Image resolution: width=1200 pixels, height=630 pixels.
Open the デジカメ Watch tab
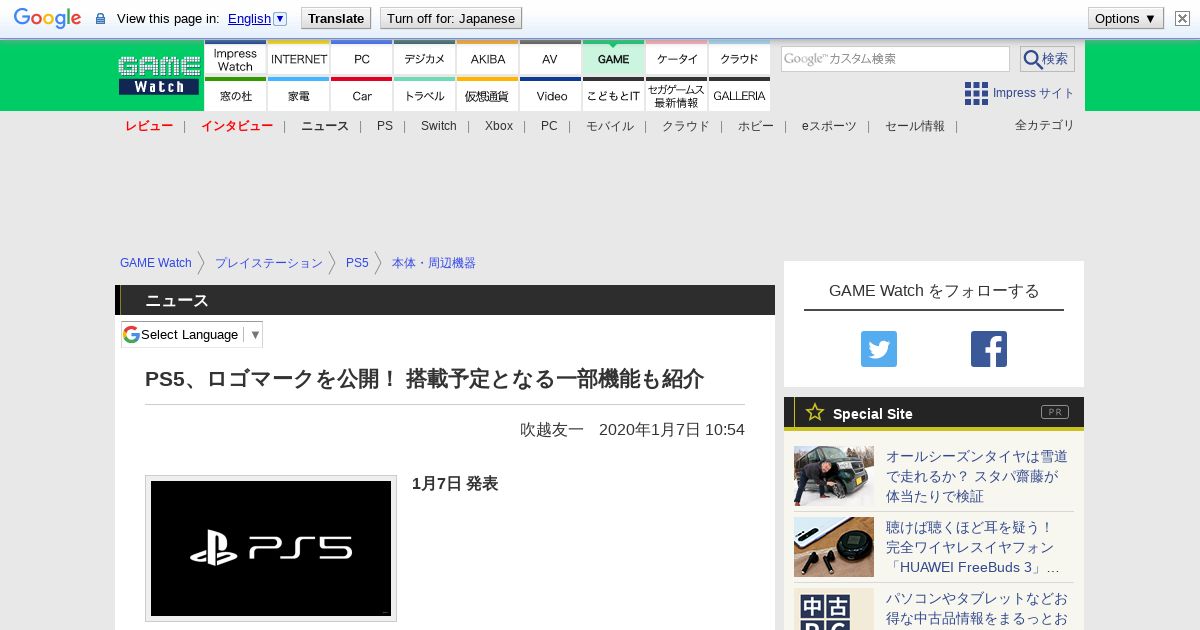pos(425,59)
